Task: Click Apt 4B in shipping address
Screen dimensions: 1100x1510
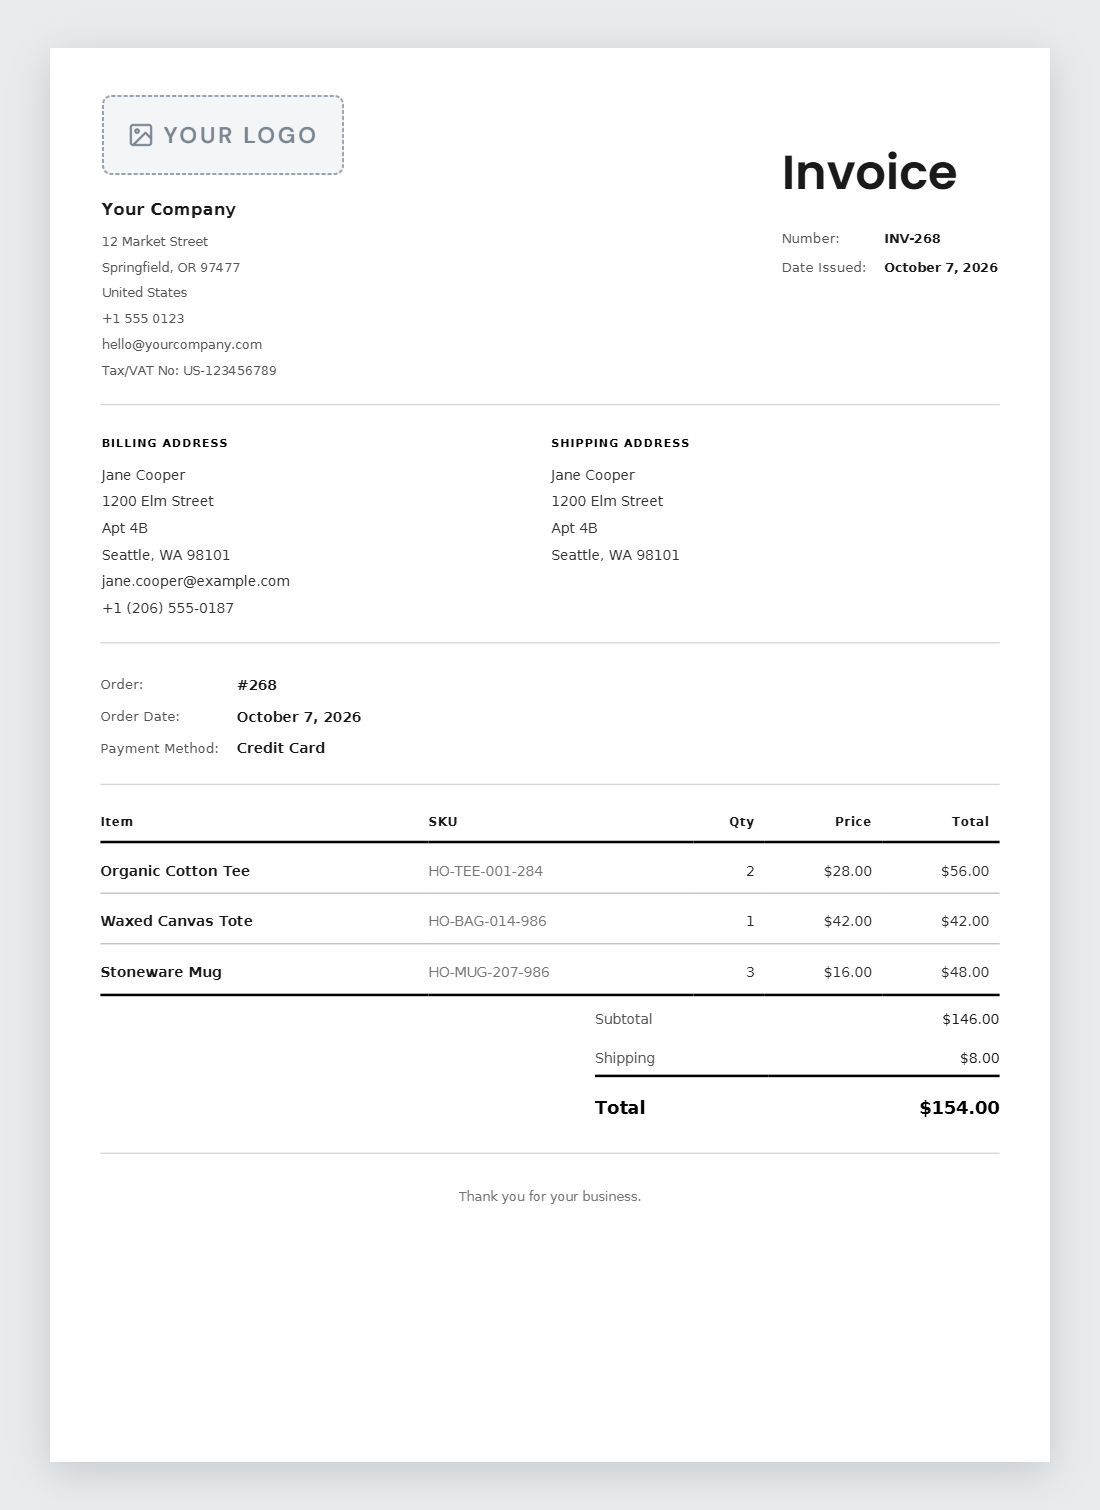Action: (574, 528)
